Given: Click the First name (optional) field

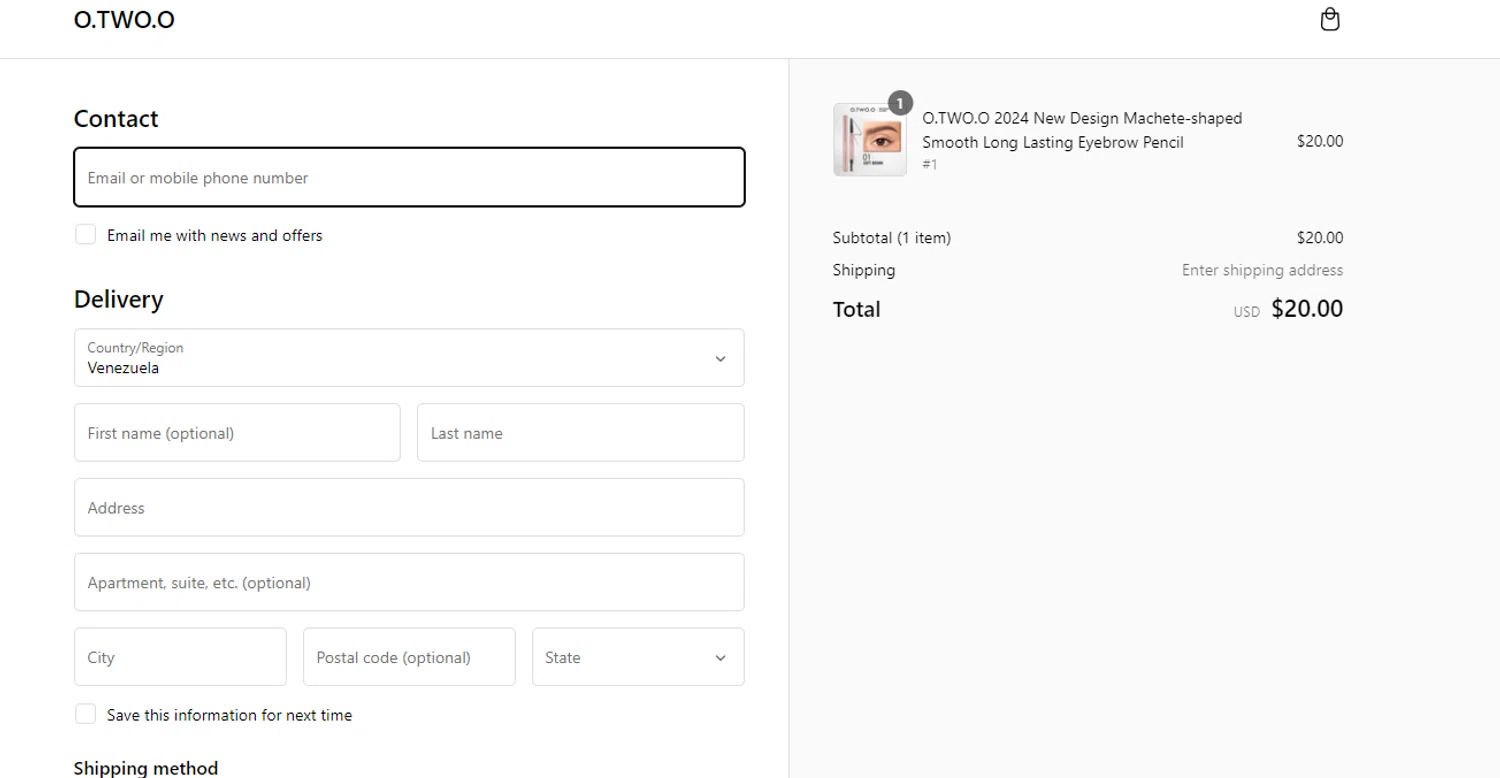Looking at the screenshot, I should tap(237, 433).
